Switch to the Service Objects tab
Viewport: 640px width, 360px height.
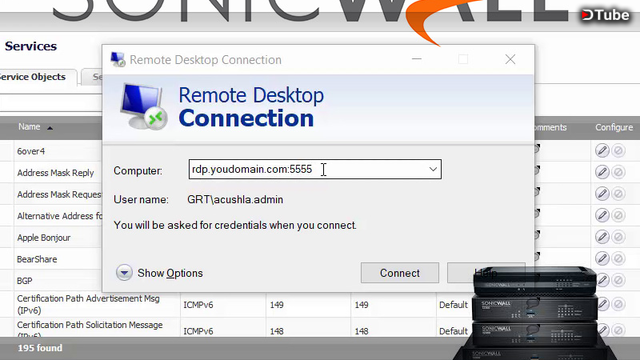coord(33,77)
